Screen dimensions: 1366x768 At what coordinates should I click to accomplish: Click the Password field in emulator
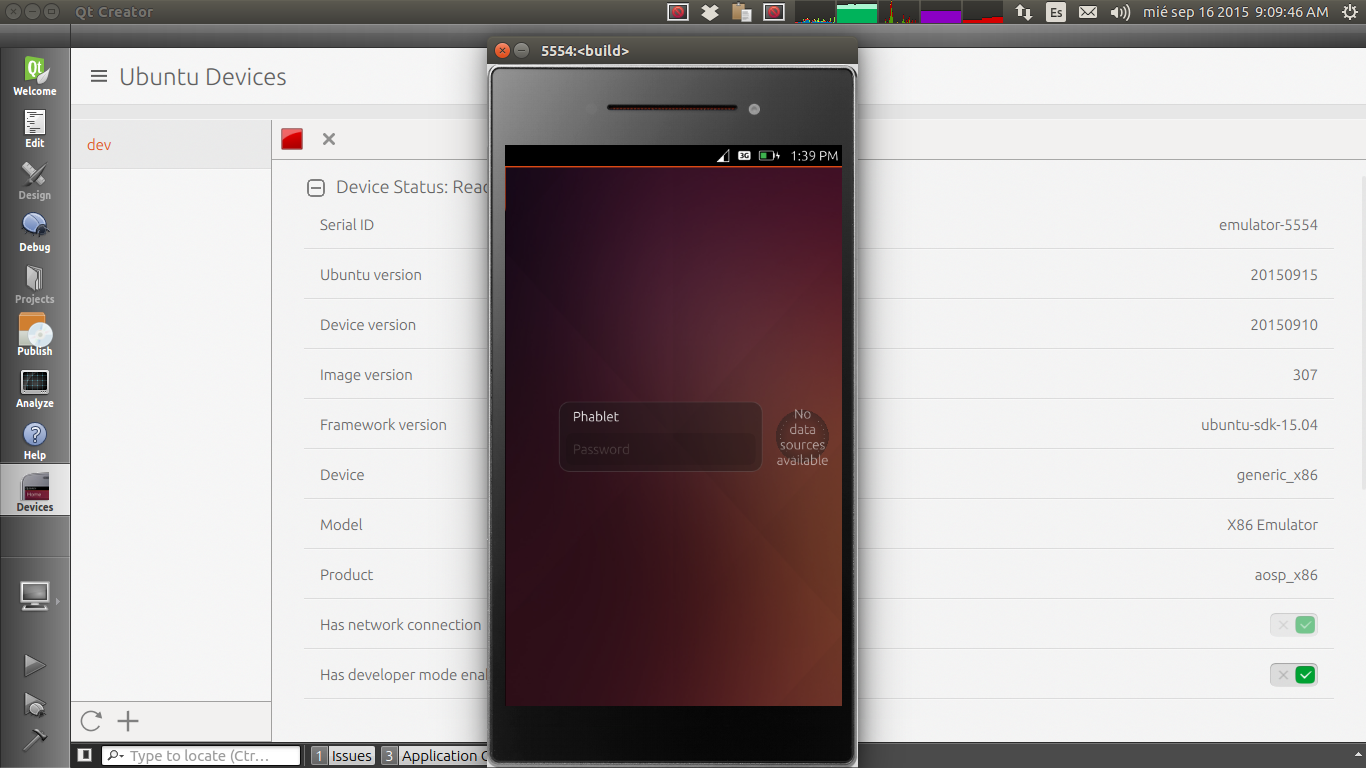click(660, 450)
